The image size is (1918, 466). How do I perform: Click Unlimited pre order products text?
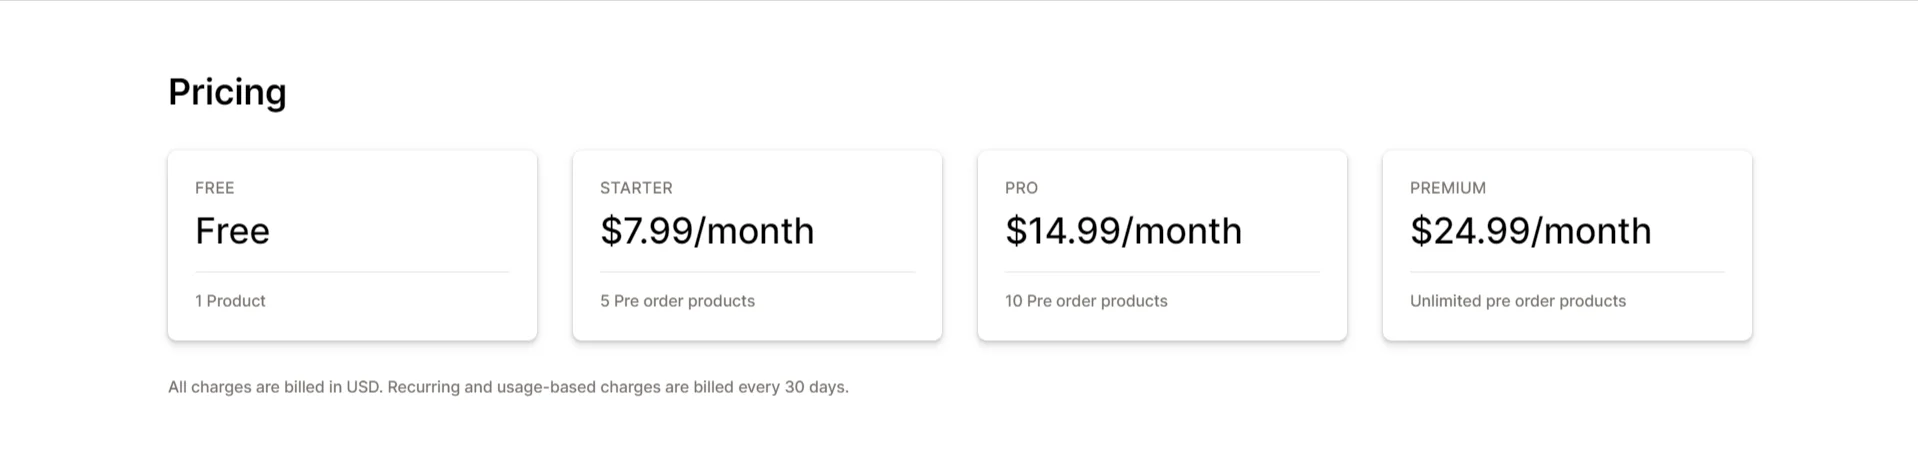[1518, 301]
